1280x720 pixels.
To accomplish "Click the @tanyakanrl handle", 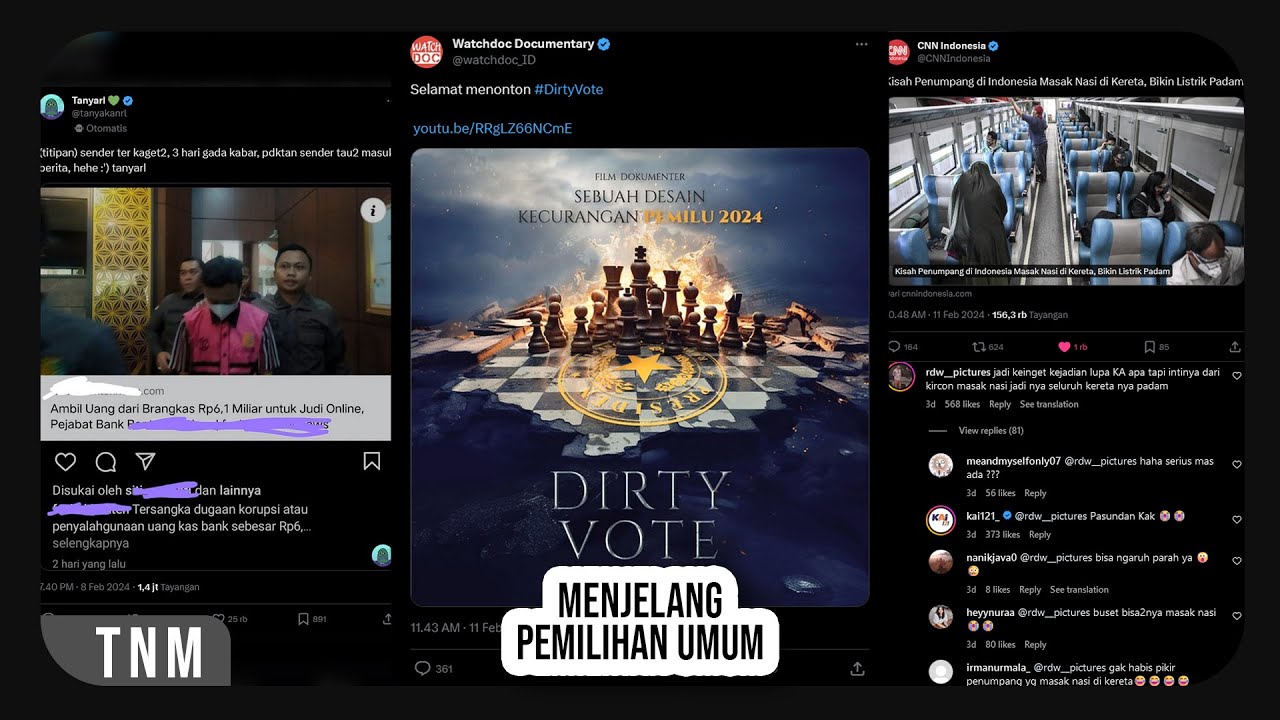I will click(99, 114).
